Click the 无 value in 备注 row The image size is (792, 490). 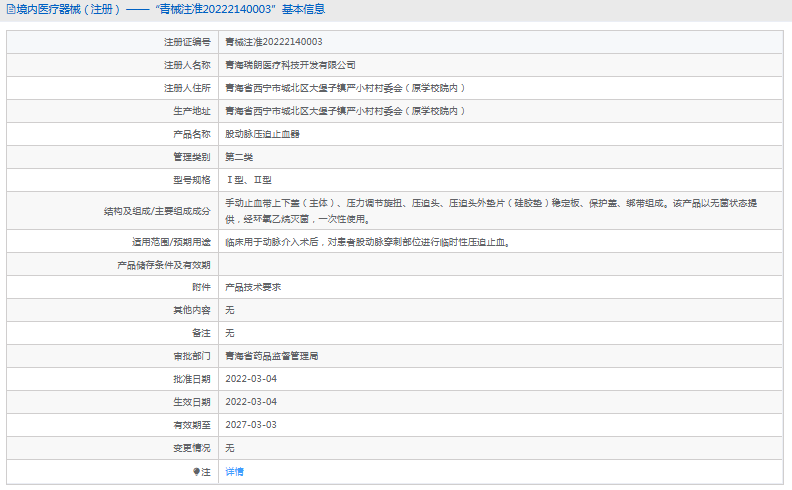point(230,333)
